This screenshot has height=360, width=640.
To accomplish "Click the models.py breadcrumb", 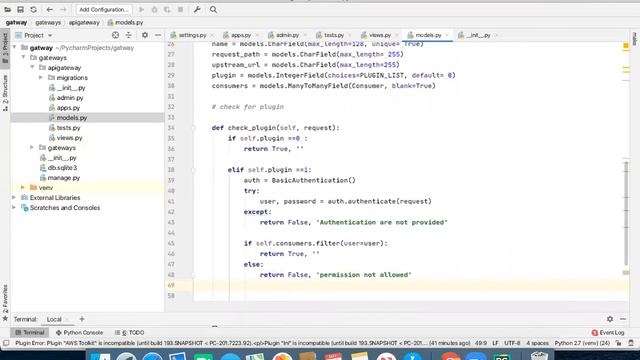I will (125, 22).
